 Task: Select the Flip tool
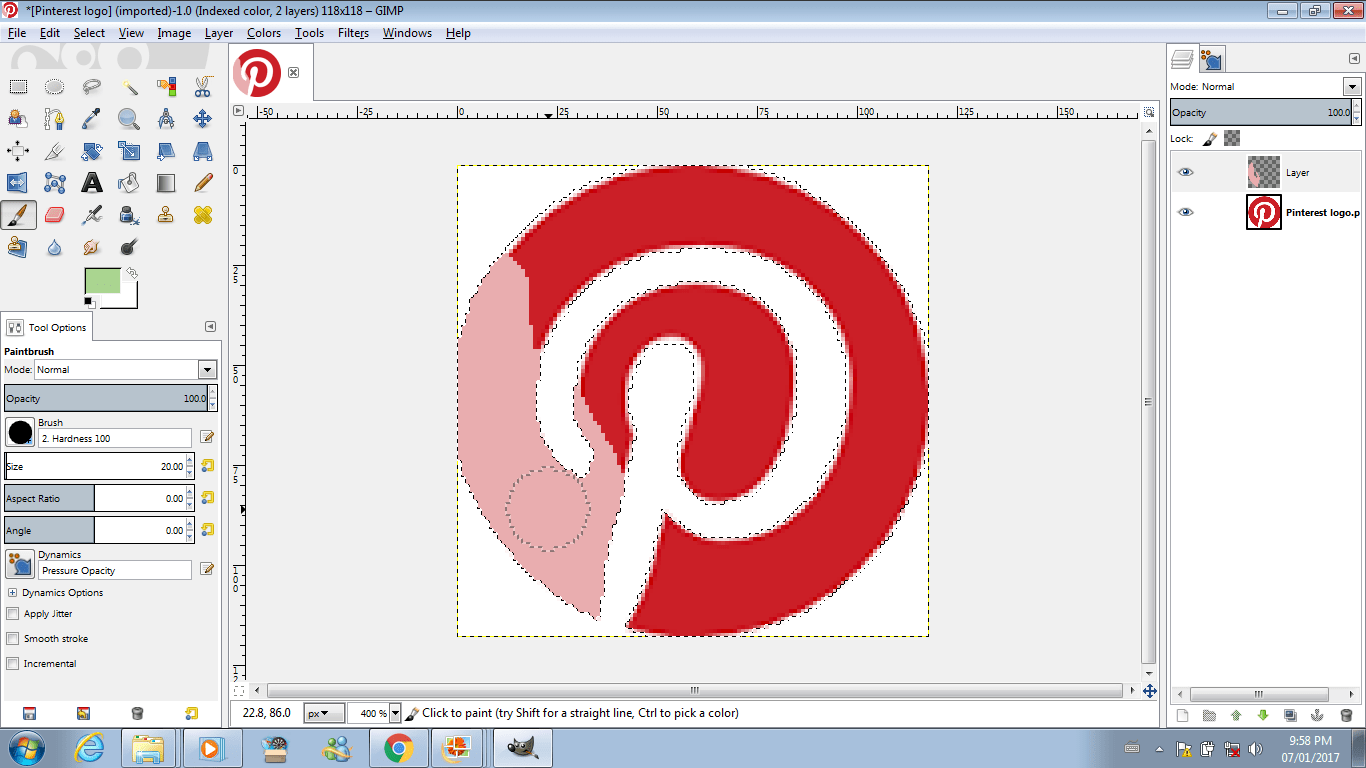tap(18, 183)
